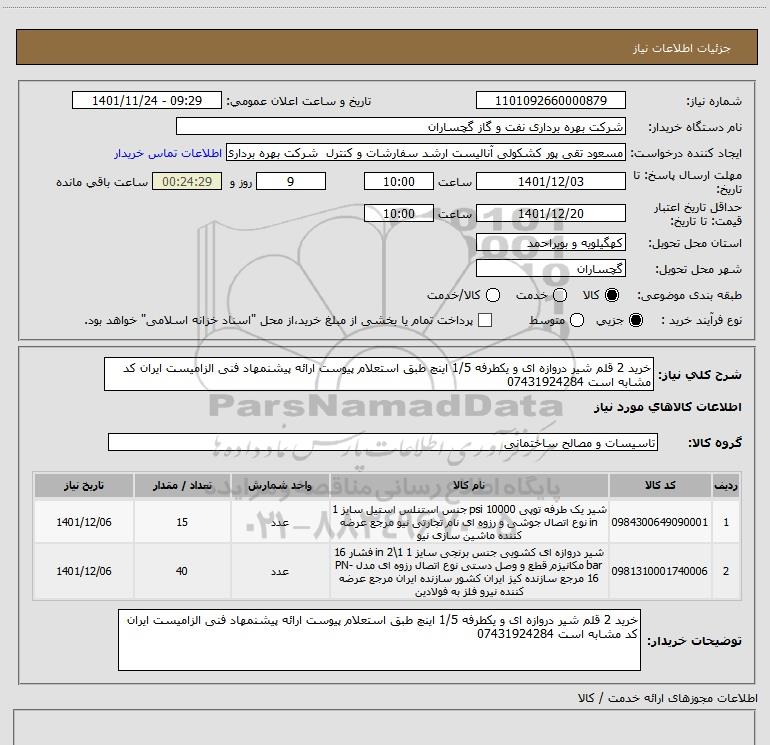Click item code 0981310001740006 cell

pos(660,571)
